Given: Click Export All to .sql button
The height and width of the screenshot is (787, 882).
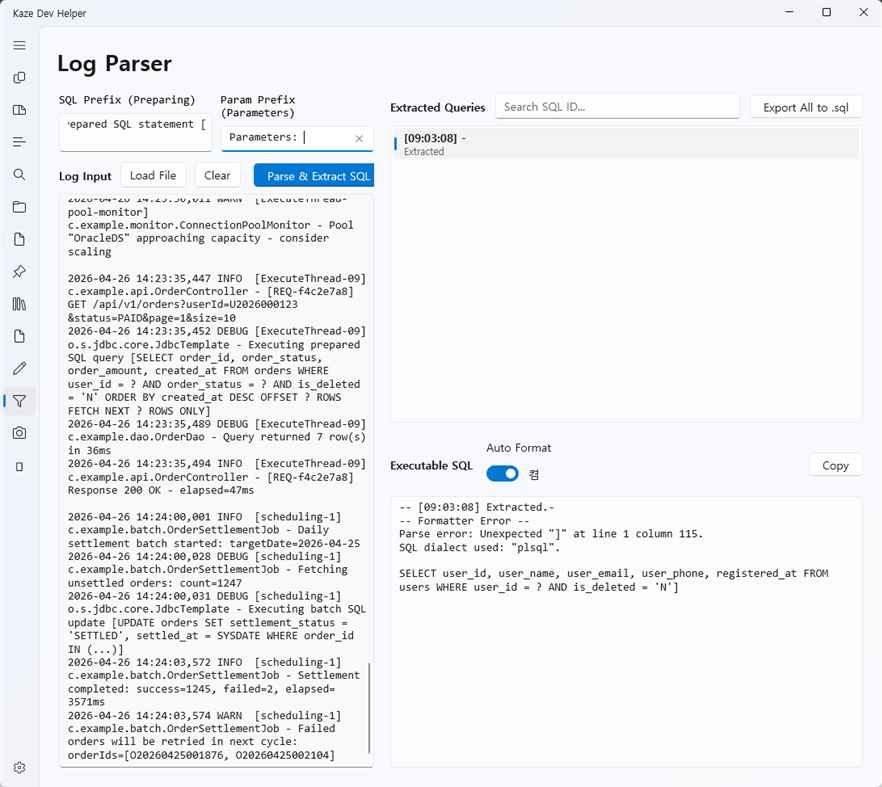Looking at the screenshot, I should tap(806, 107).
